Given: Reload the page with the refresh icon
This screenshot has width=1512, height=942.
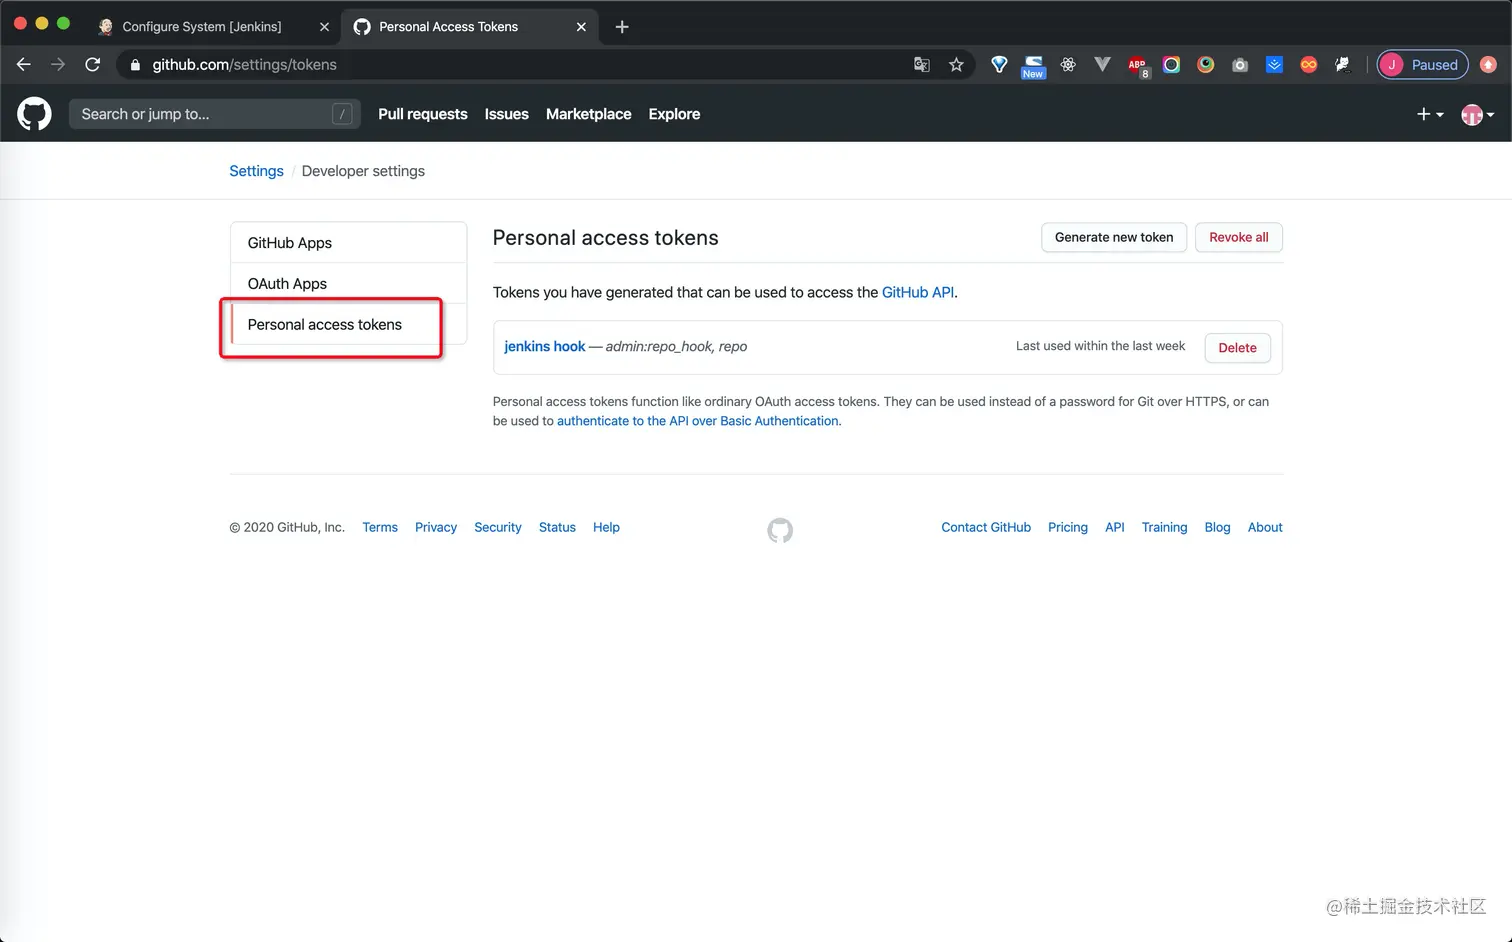Looking at the screenshot, I should point(93,65).
